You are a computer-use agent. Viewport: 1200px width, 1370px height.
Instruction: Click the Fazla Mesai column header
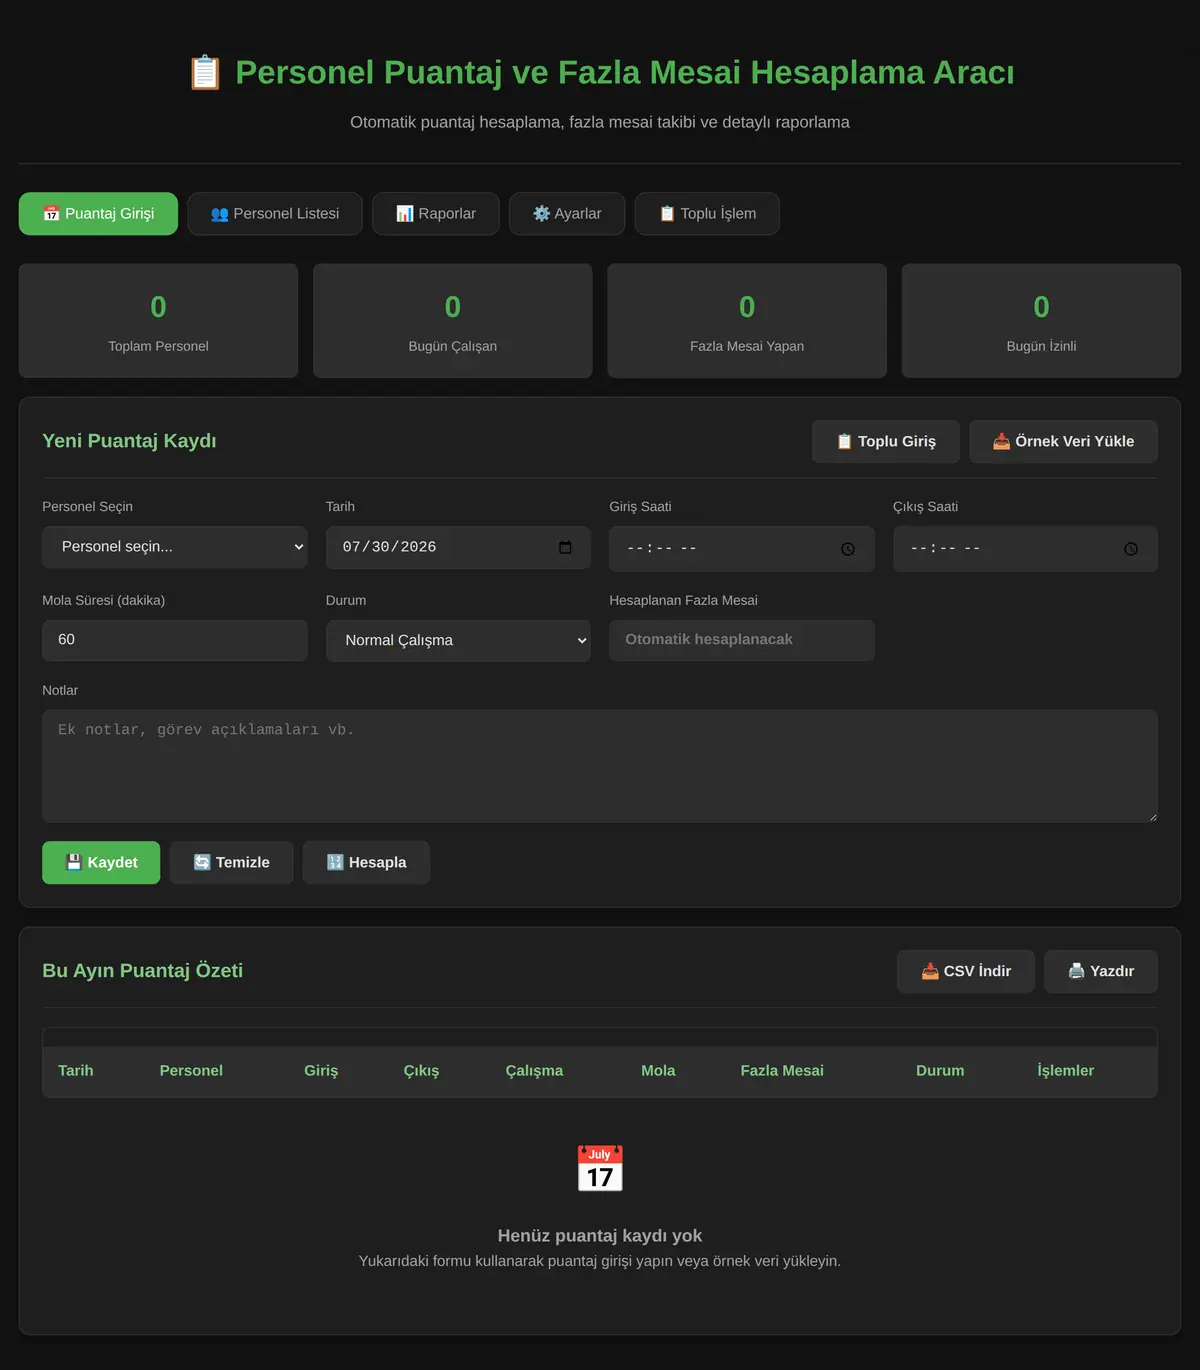coord(782,1071)
